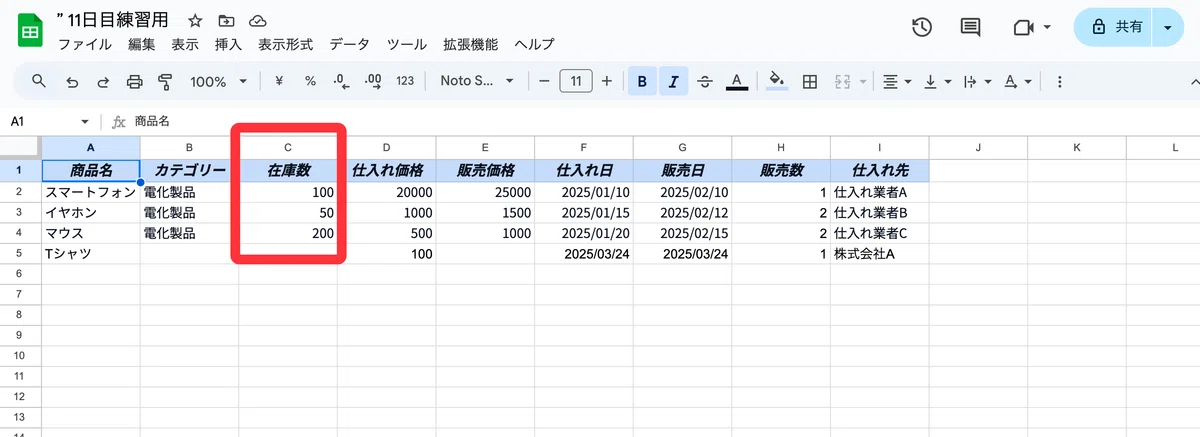
Task: Toggle strikethrough formatting
Action: (705, 81)
